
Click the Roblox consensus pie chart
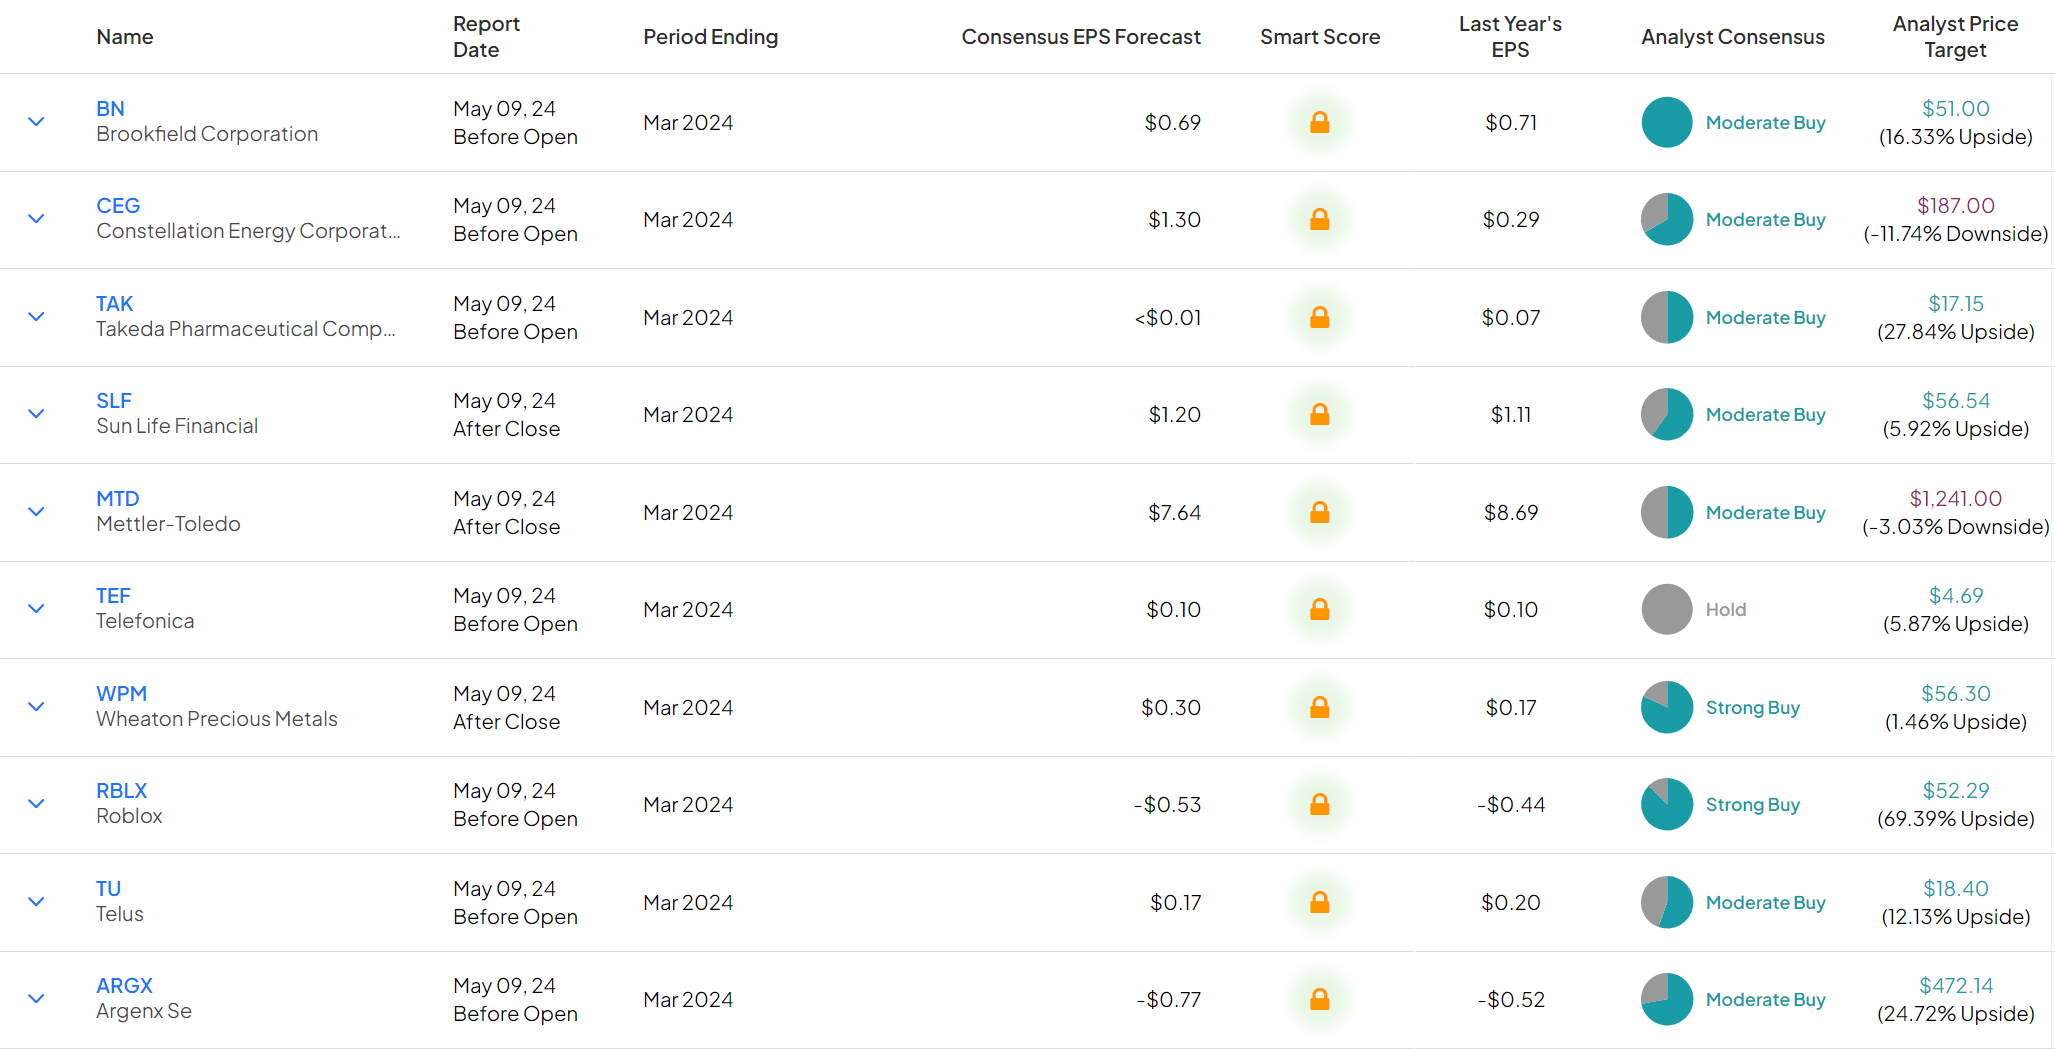point(1667,804)
